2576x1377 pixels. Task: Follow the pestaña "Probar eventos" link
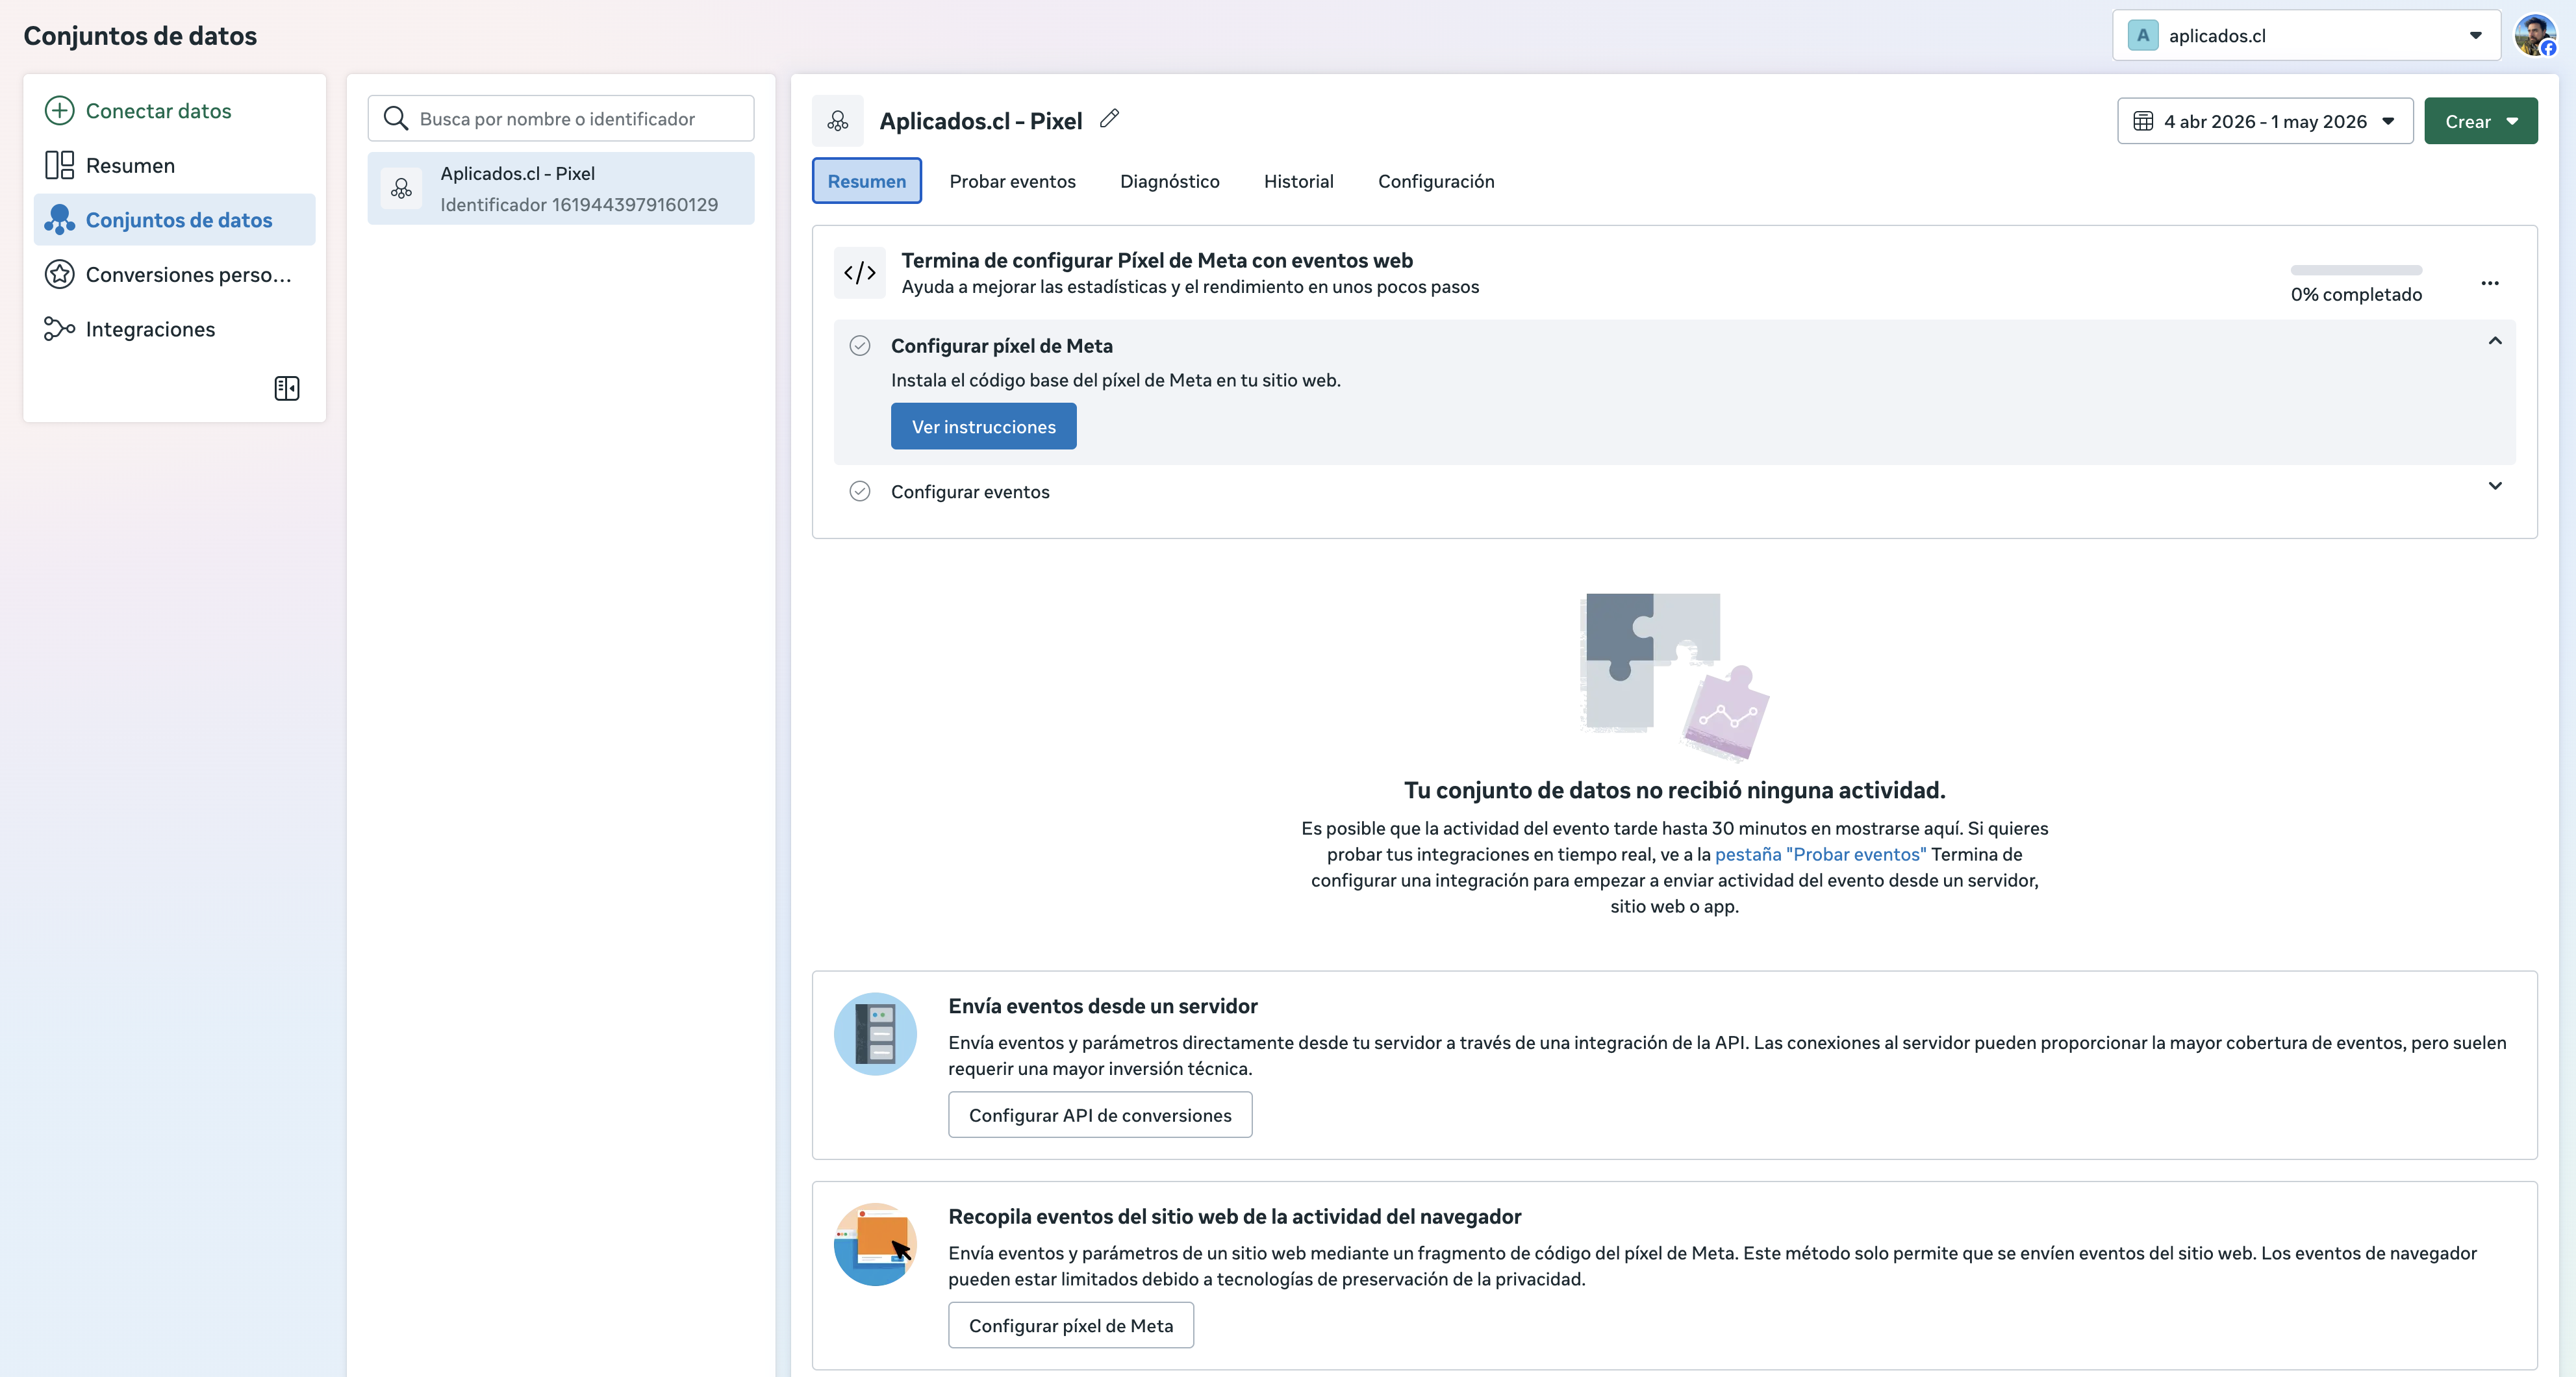point(1820,854)
